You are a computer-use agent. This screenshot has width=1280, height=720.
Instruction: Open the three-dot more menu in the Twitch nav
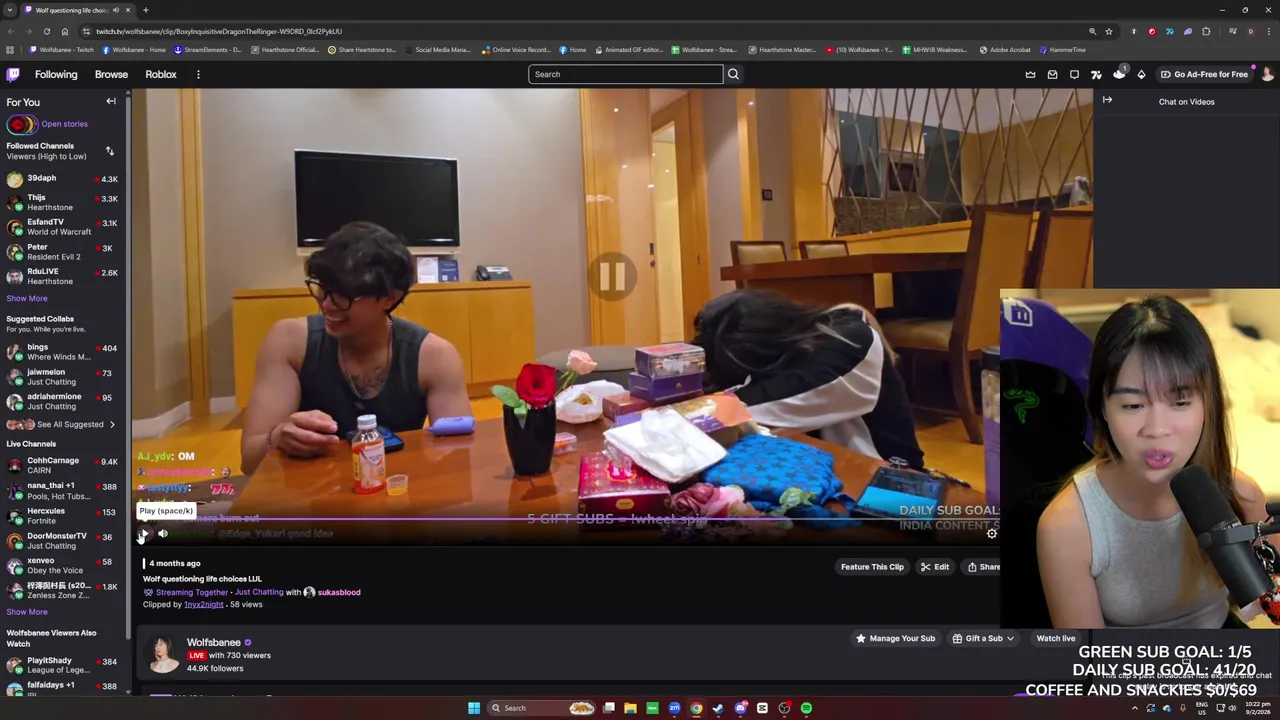point(198,74)
